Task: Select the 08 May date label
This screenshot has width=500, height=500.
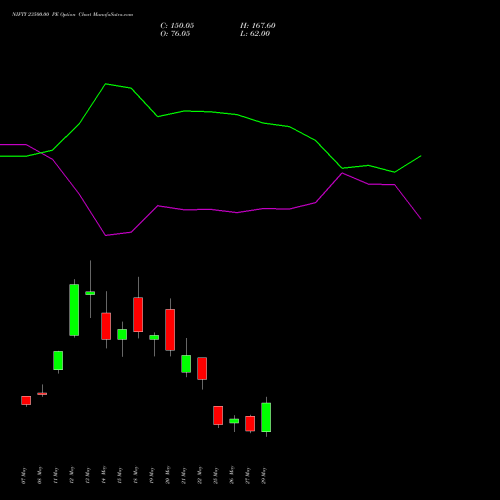Action: coord(40,476)
